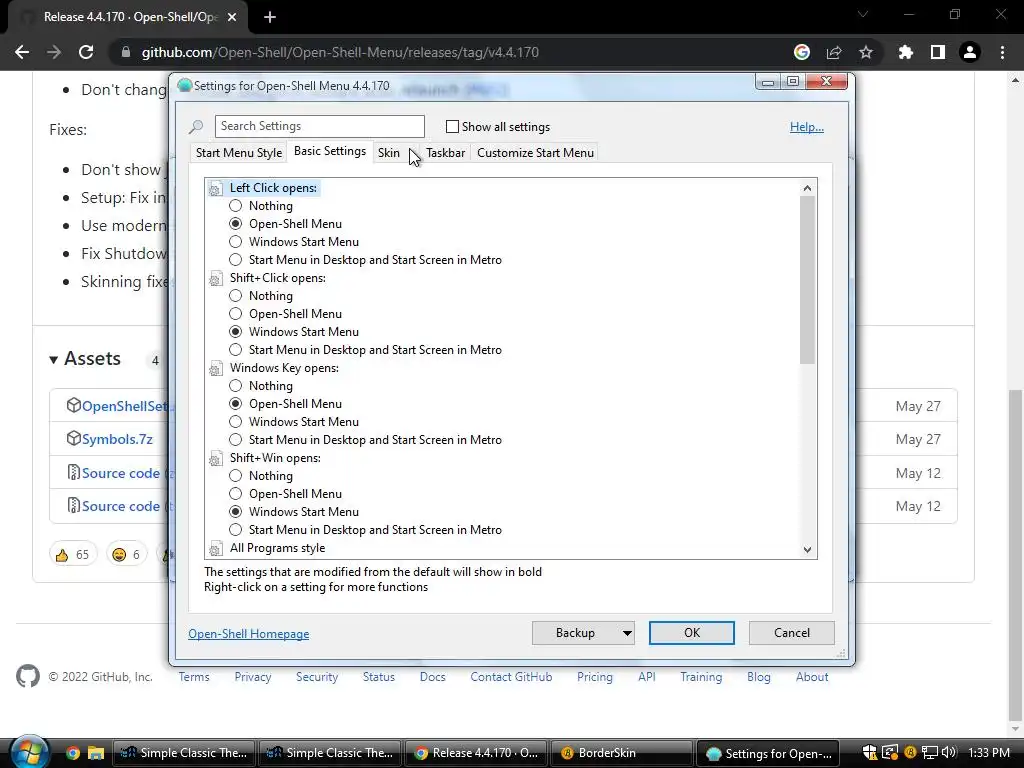Click the settings list scroll up arrow
The height and width of the screenshot is (768, 1024).
[x=808, y=188]
